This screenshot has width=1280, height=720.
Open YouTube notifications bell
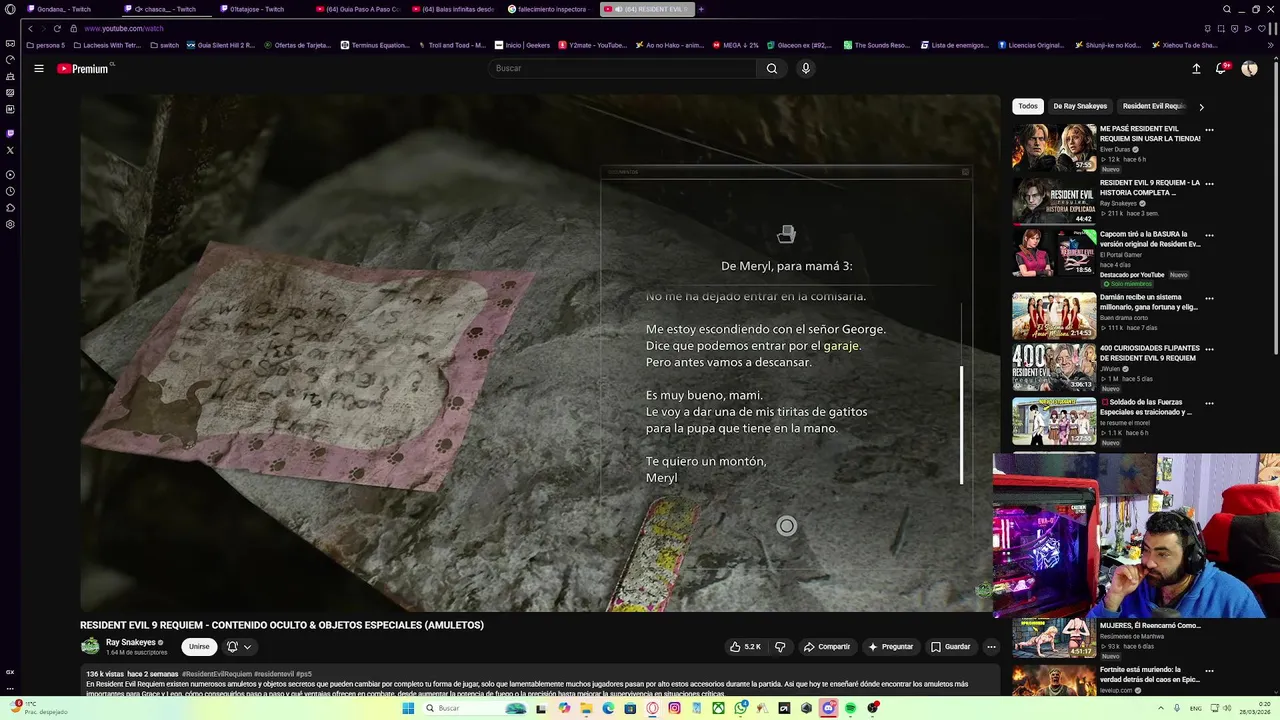1221,68
